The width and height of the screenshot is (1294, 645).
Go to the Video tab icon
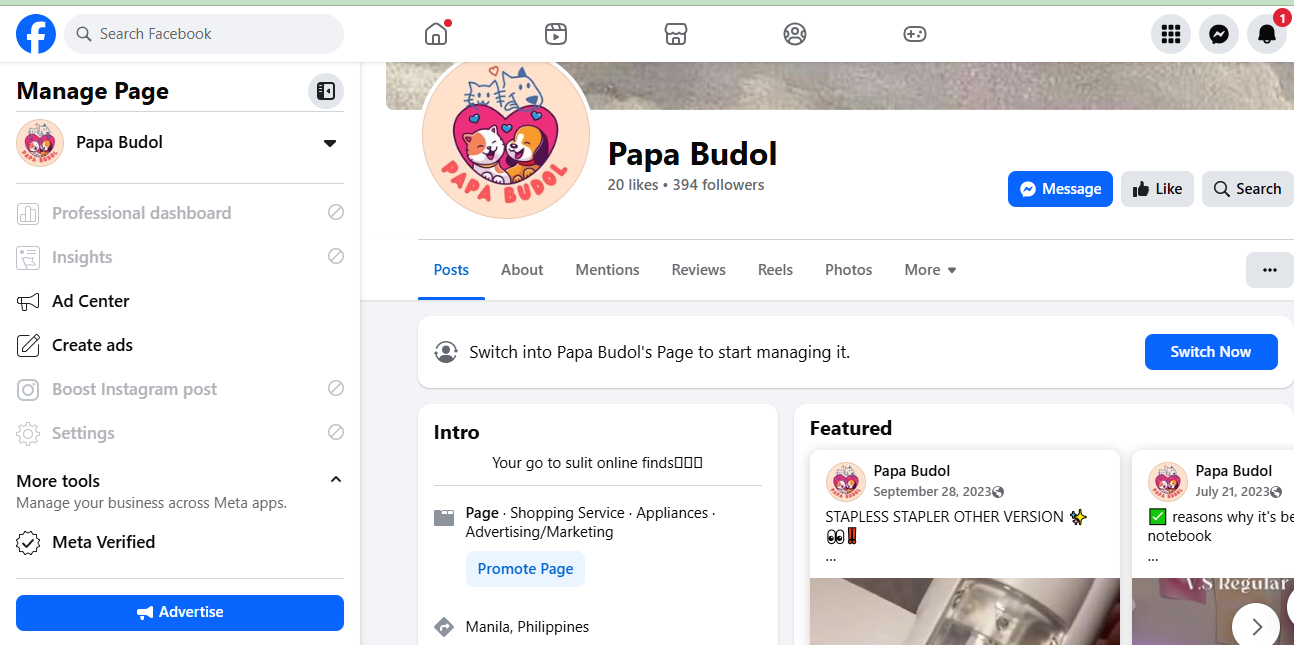[x=556, y=34]
